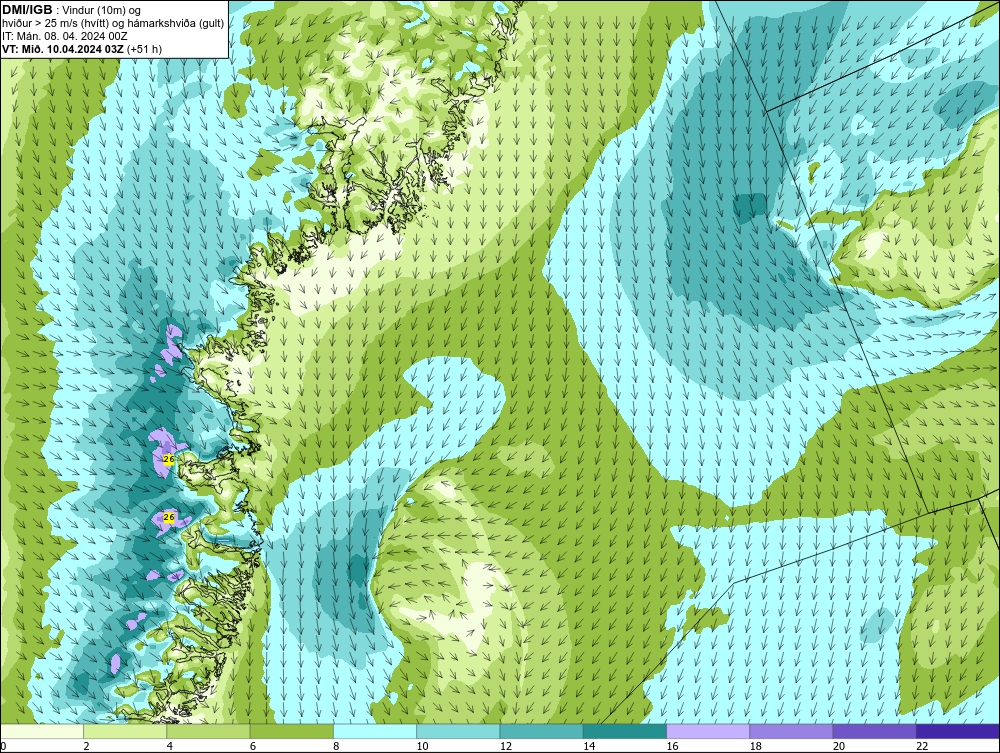Click the 16–18 m/s lavender legend swatch

click(x=708, y=731)
